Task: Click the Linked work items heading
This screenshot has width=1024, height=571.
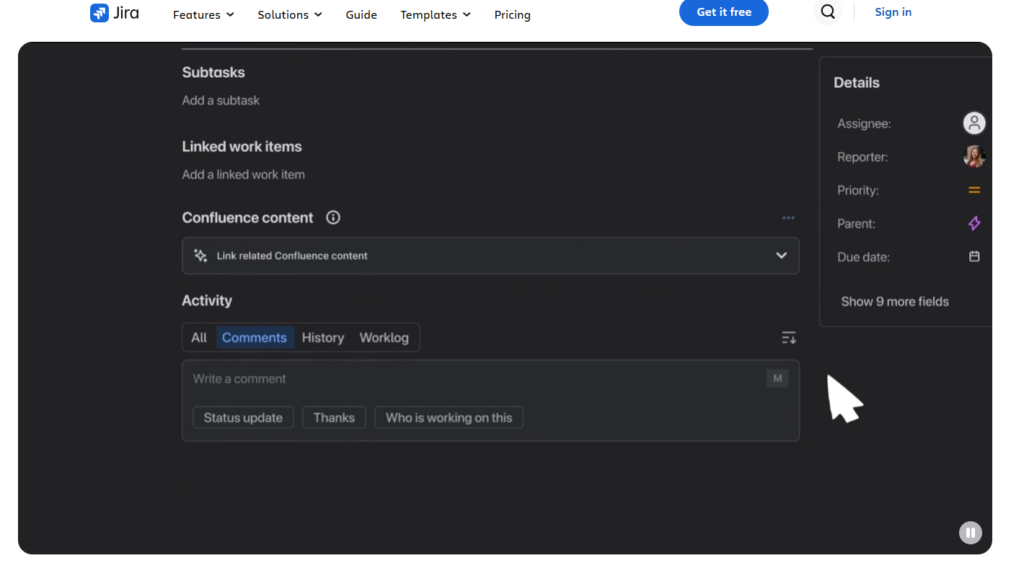Action: coord(242,146)
